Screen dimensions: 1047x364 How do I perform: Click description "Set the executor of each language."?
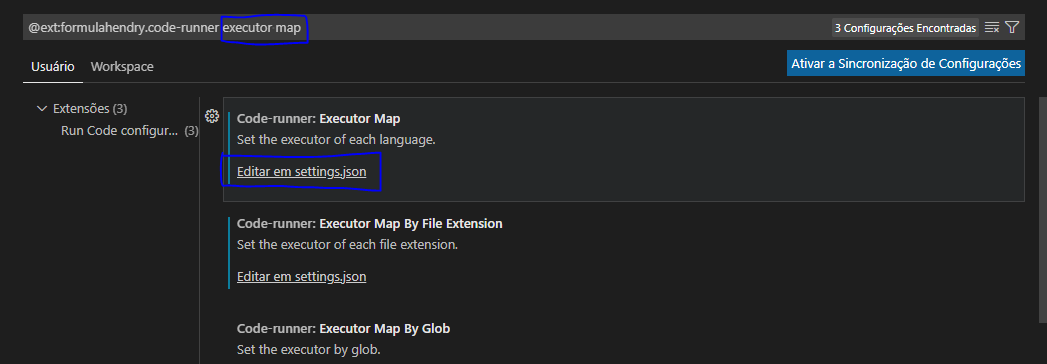pos(336,140)
